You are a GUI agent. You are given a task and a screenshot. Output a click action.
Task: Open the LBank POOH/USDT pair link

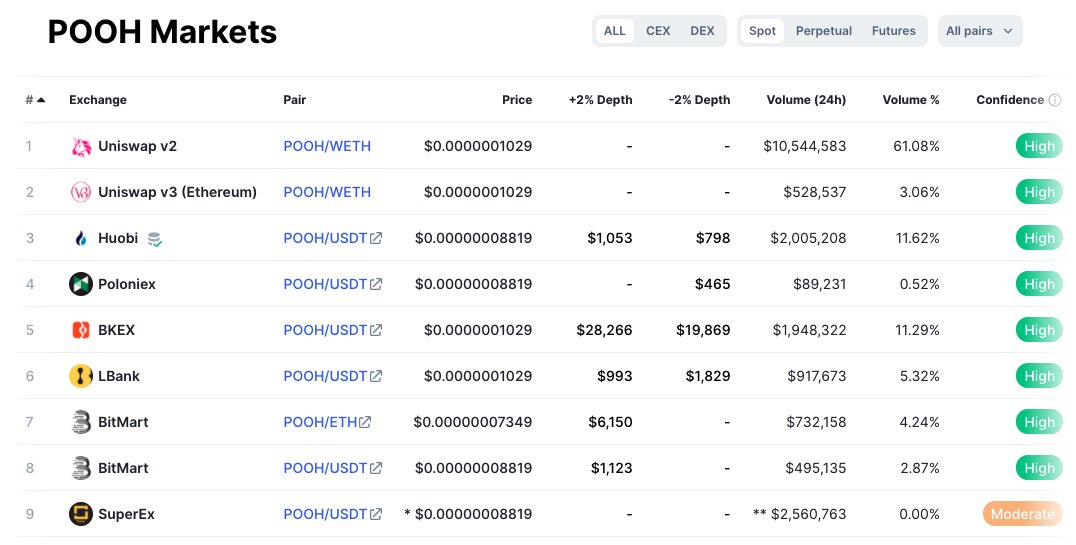click(325, 376)
